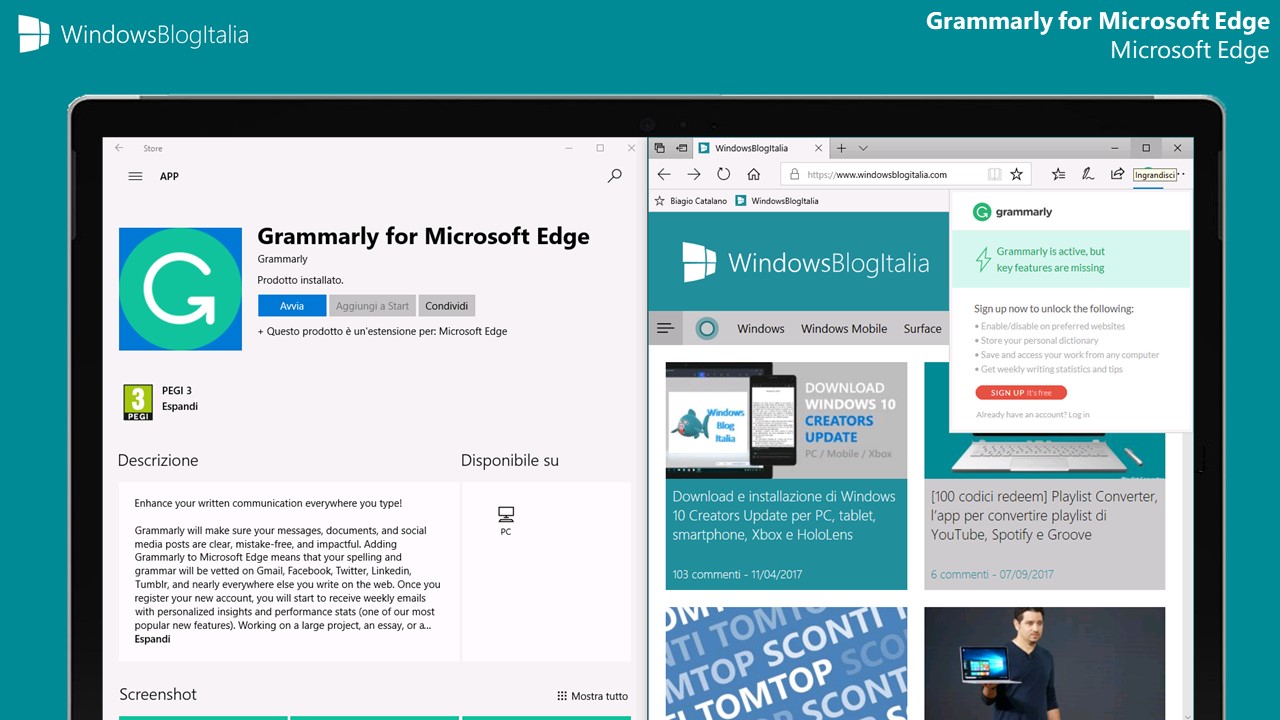
Task: Click the 'Screenshot' section heading
Action: click(158, 694)
